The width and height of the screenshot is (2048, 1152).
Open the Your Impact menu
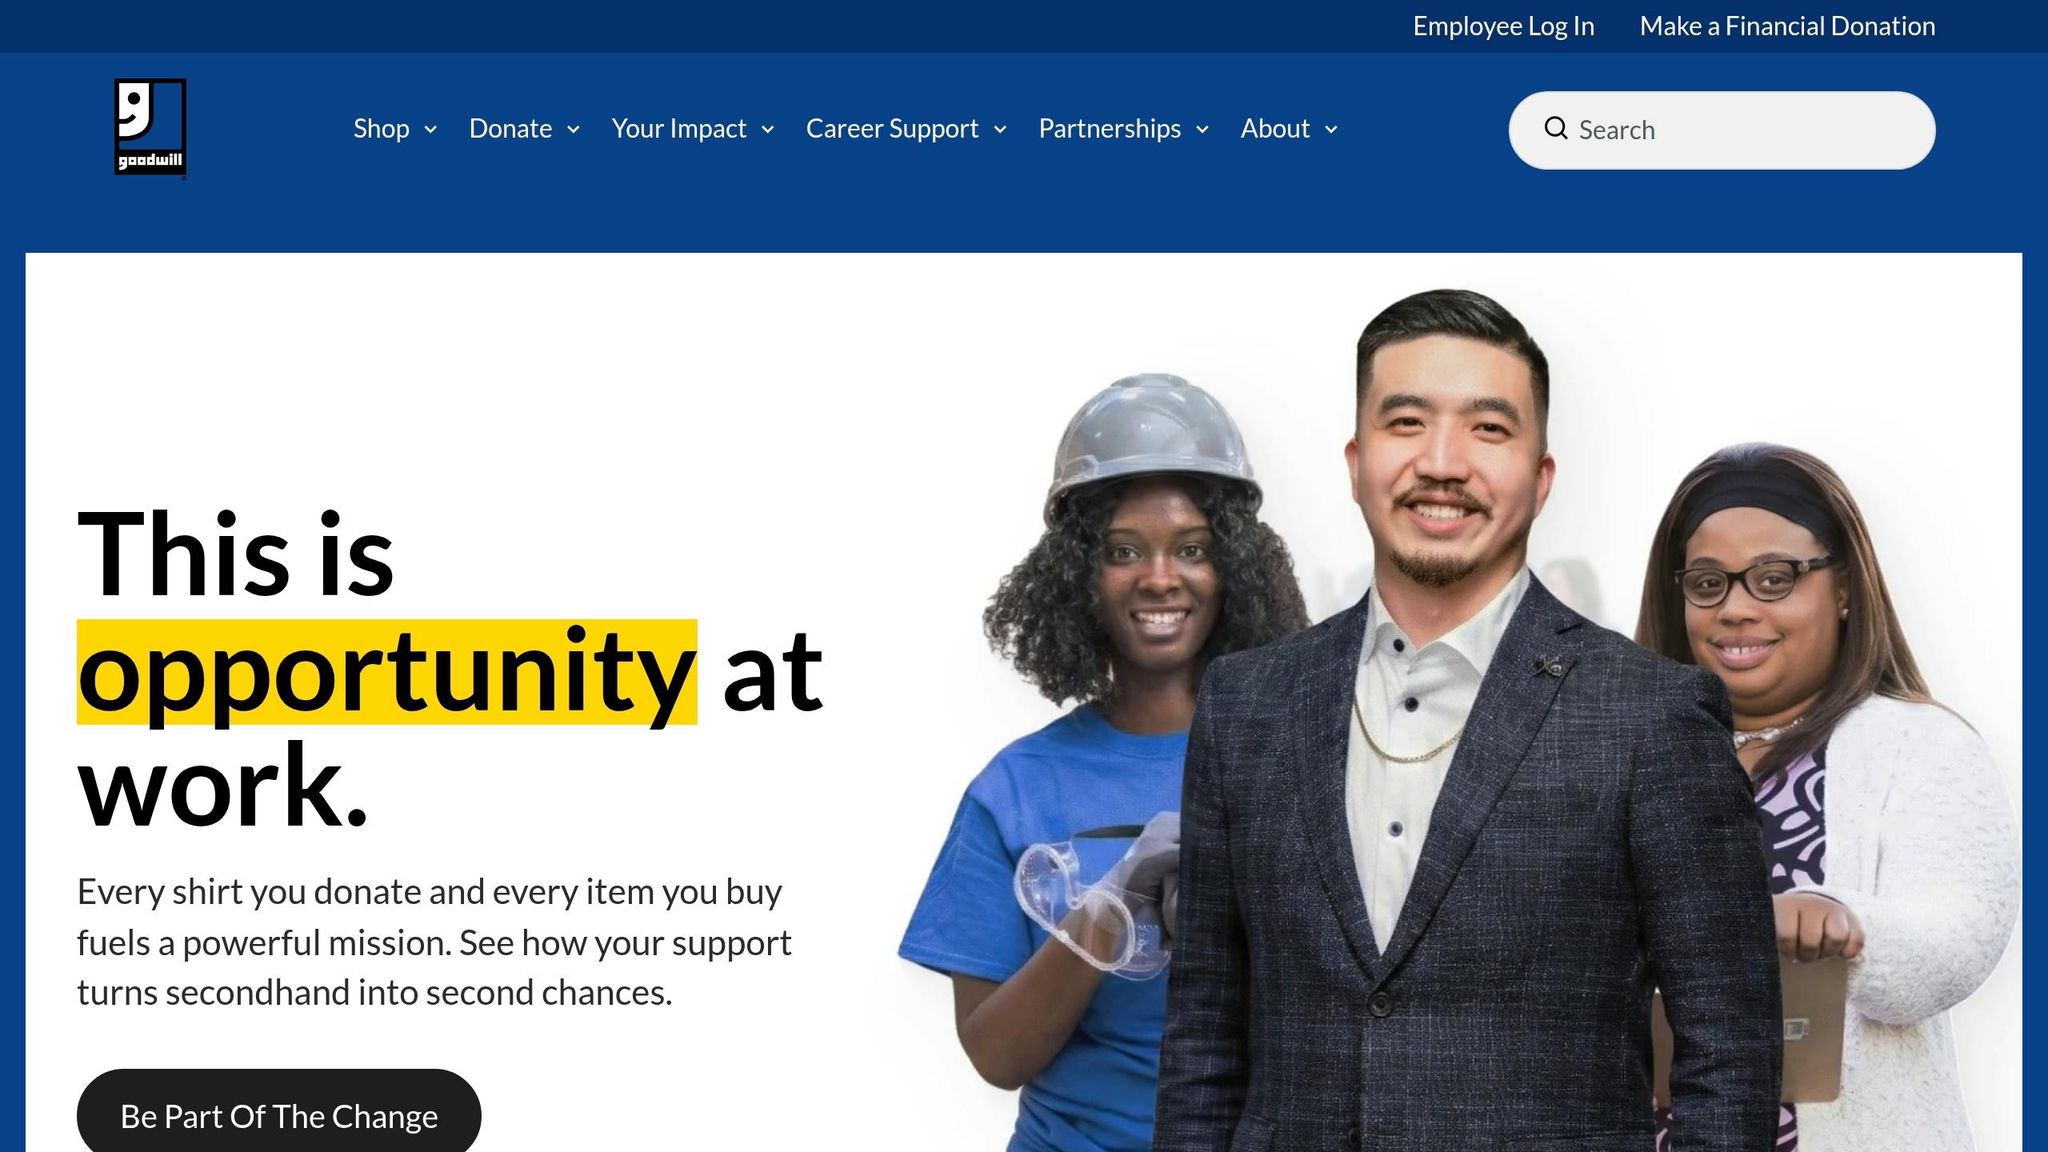tap(693, 129)
